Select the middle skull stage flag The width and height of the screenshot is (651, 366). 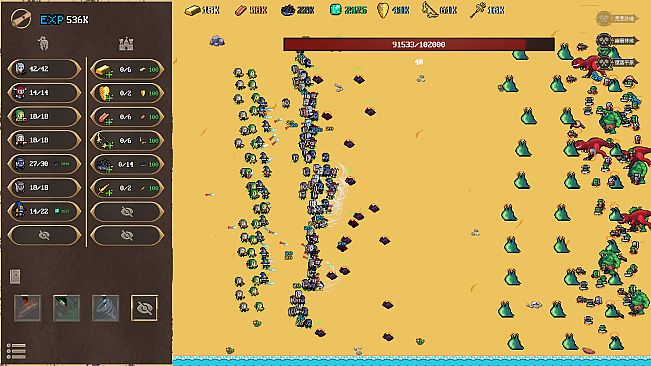click(x=617, y=41)
